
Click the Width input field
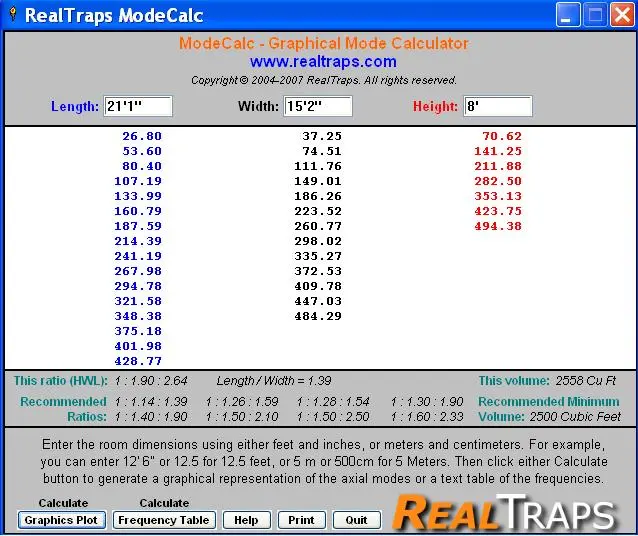(318, 106)
